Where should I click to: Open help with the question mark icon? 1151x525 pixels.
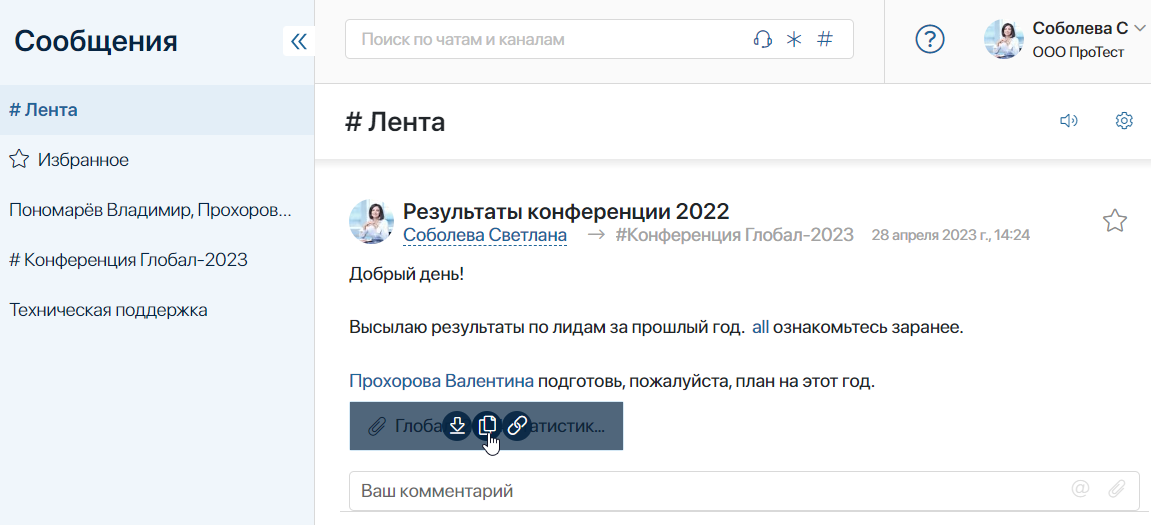click(x=930, y=39)
